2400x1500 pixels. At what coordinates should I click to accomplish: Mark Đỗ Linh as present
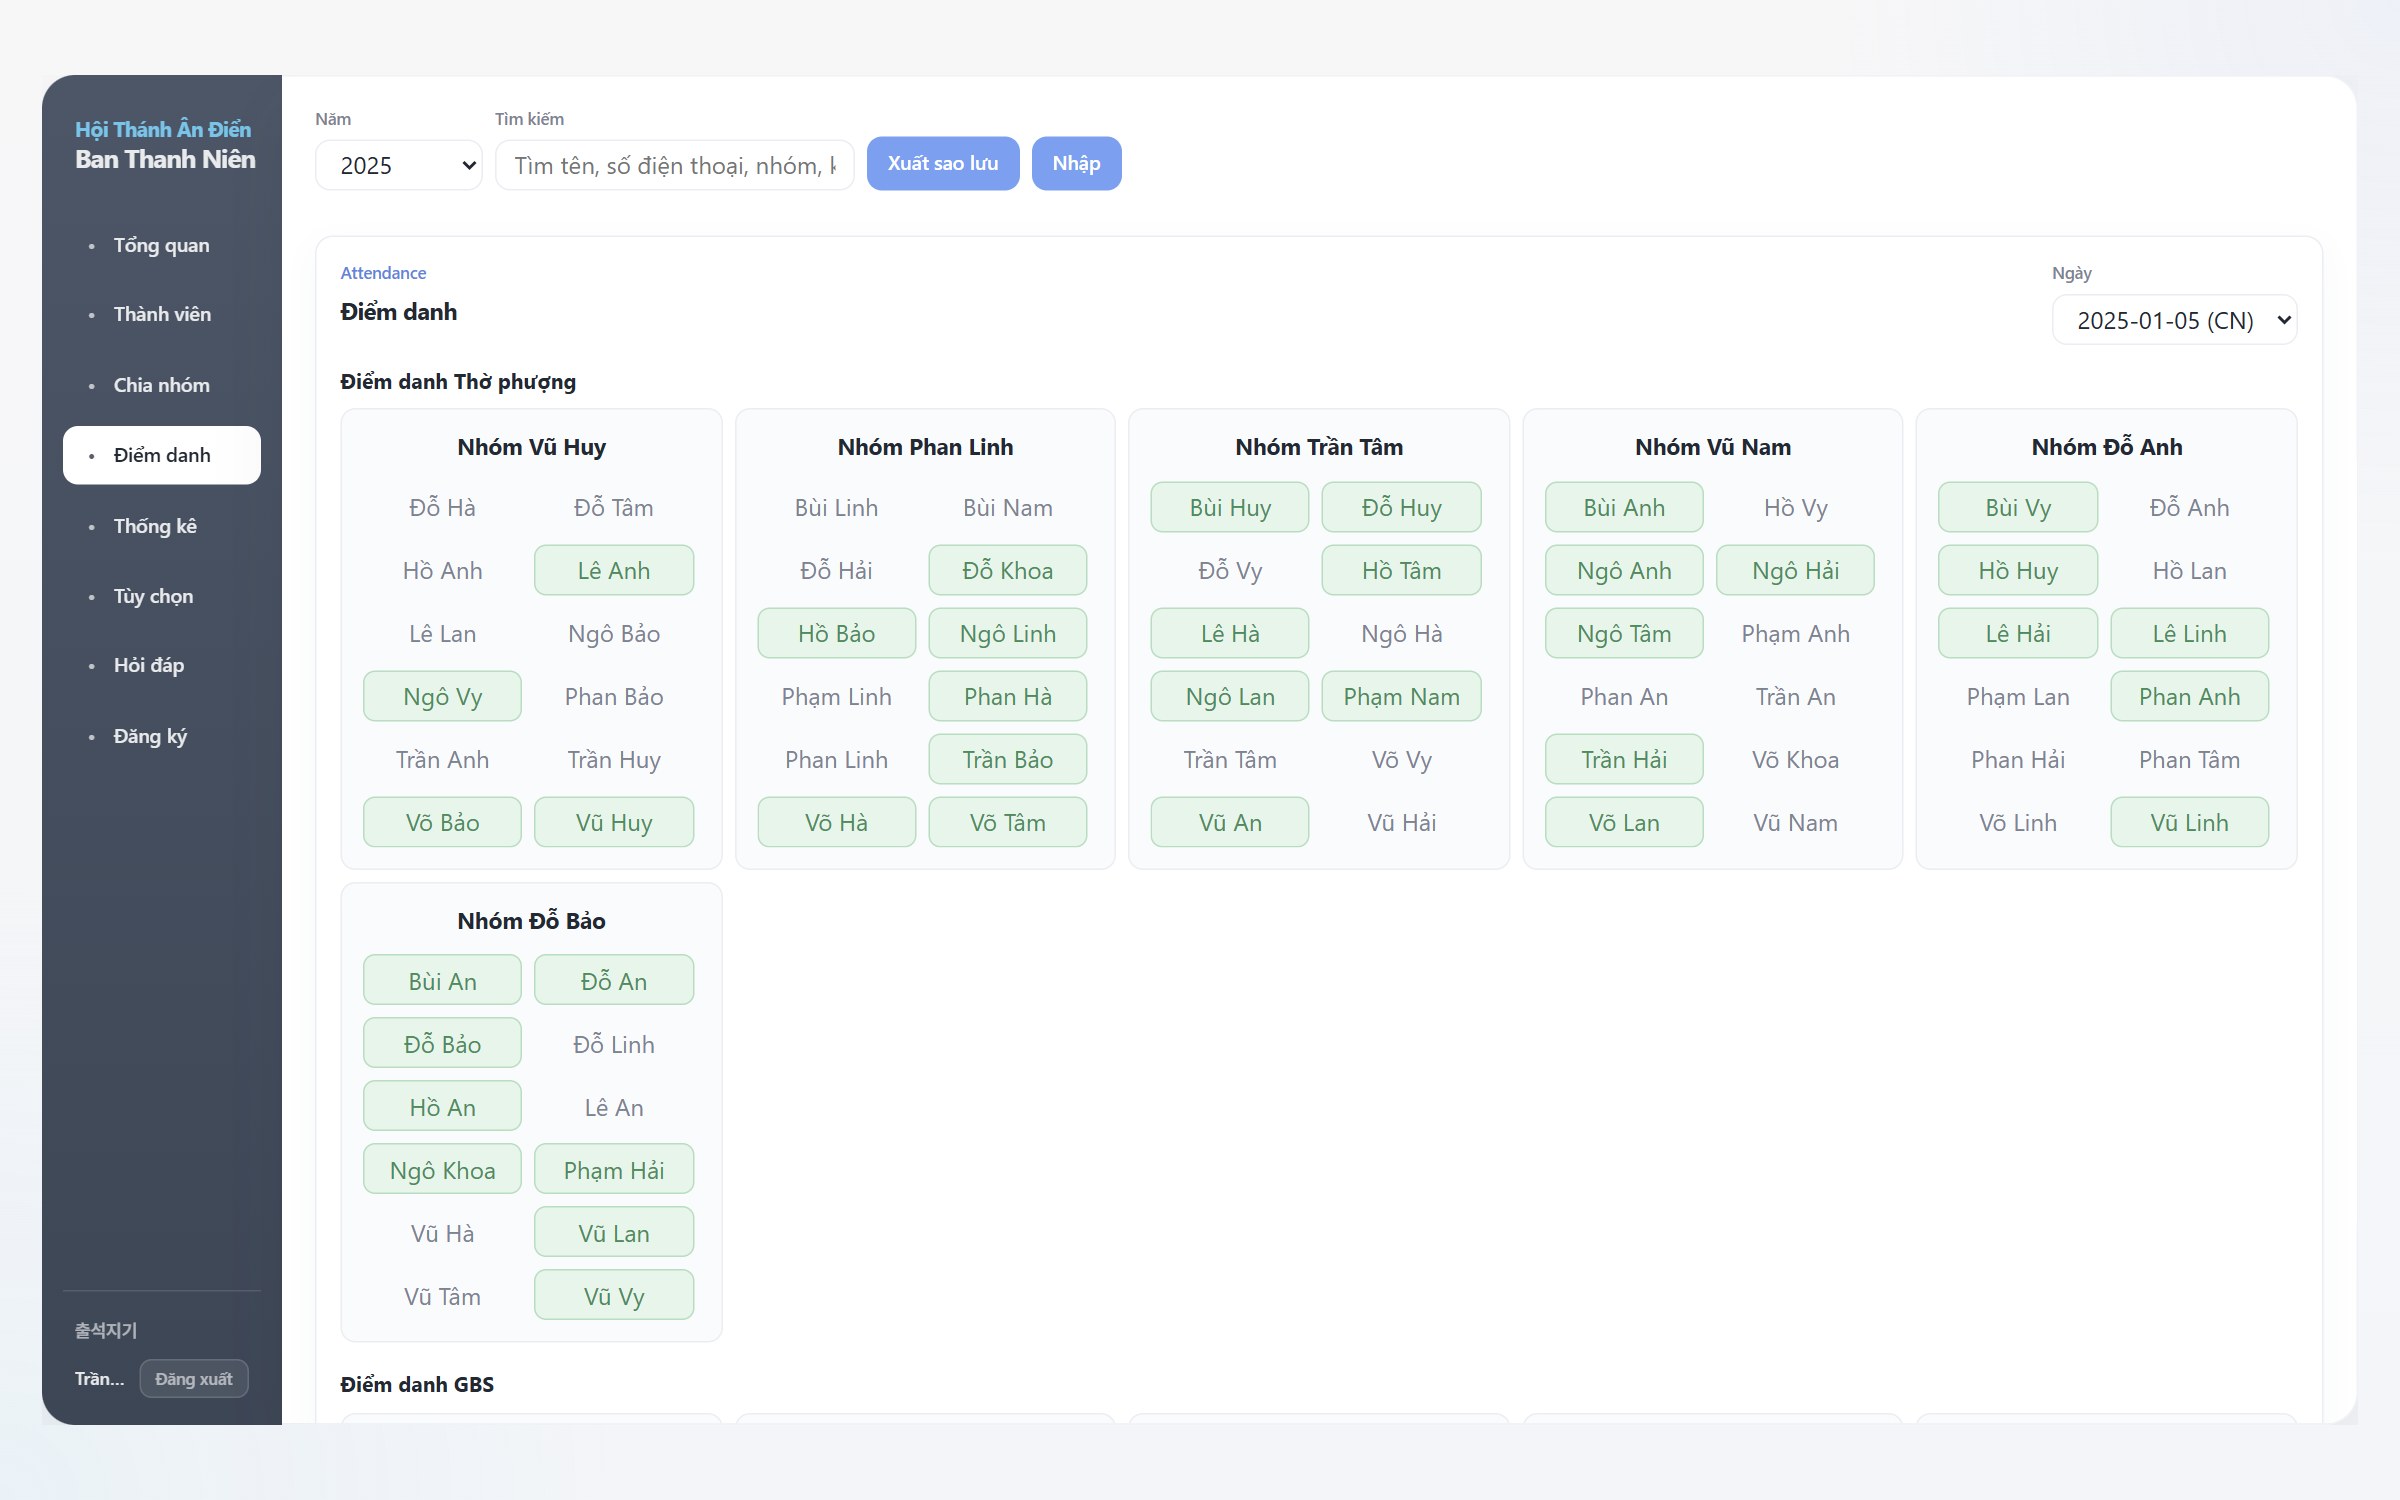point(614,1044)
